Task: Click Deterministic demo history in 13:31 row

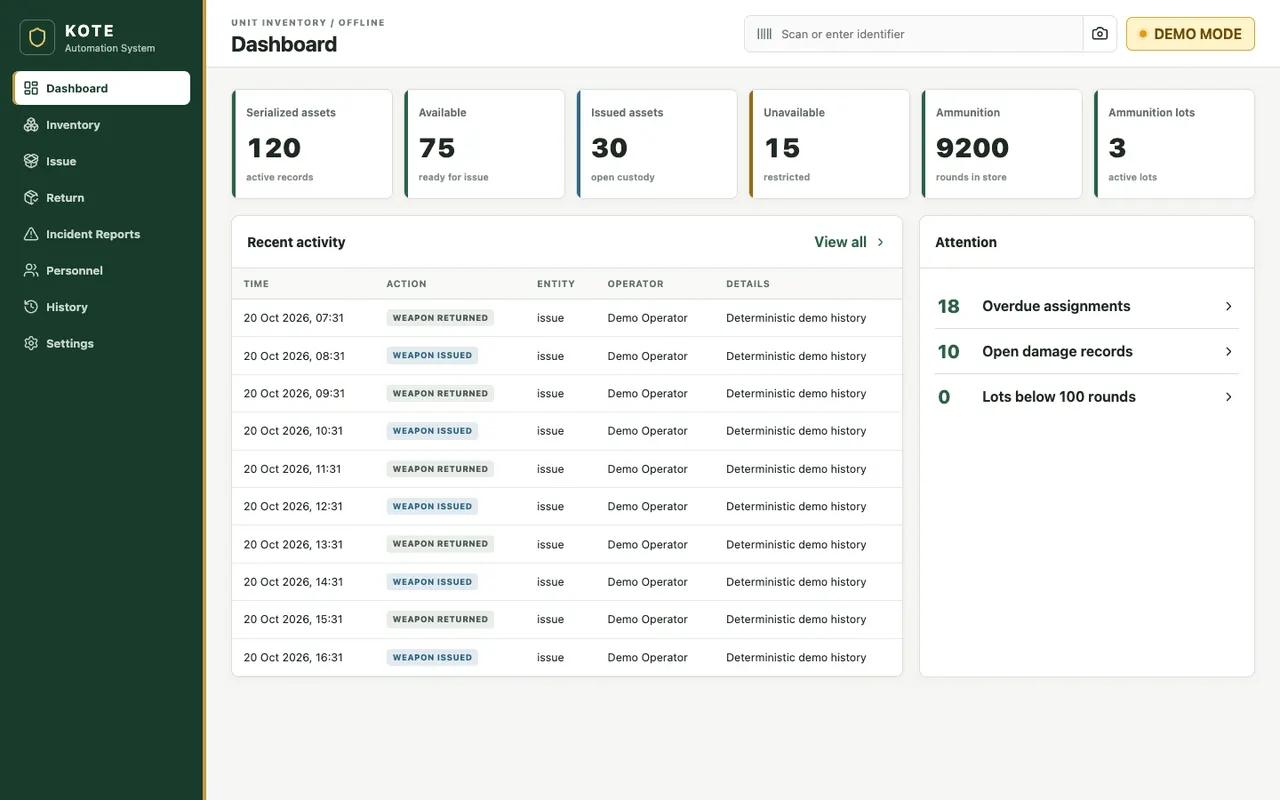Action: [796, 544]
